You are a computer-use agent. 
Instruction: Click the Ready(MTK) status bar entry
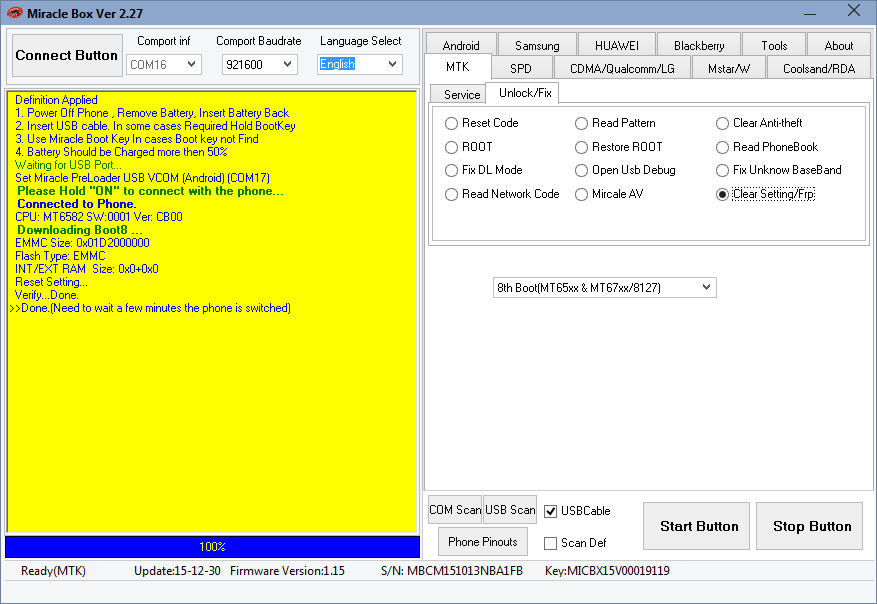[x=53, y=571]
